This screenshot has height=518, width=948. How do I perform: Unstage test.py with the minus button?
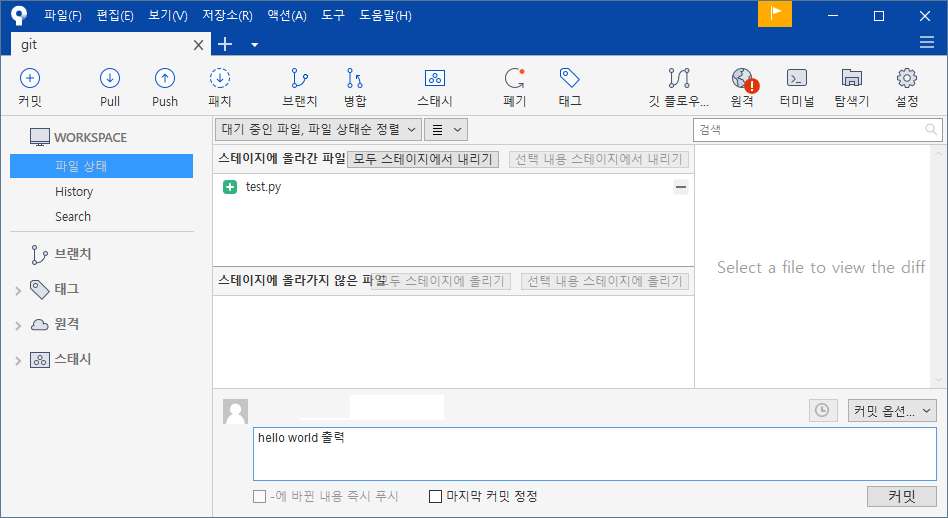(x=681, y=187)
